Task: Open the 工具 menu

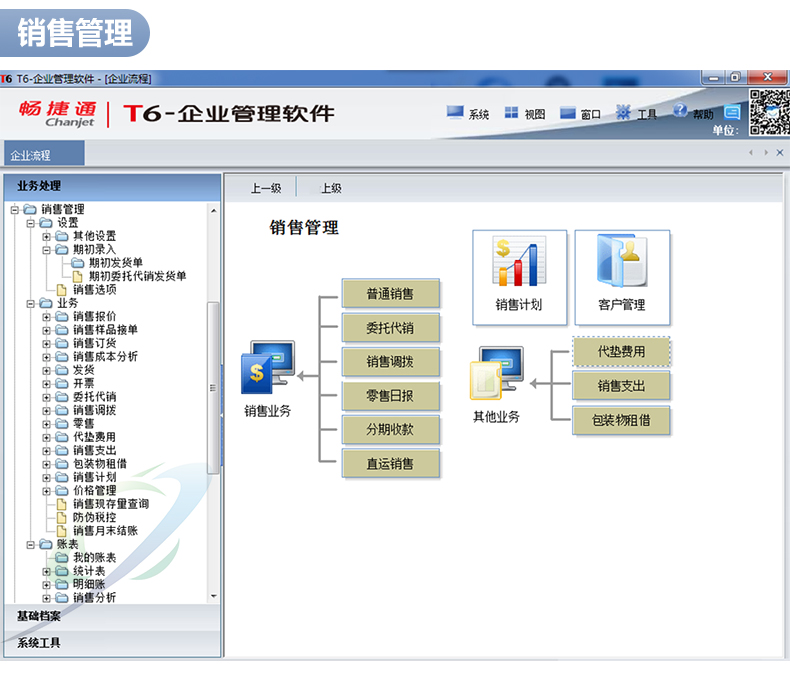Action: (636, 114)
